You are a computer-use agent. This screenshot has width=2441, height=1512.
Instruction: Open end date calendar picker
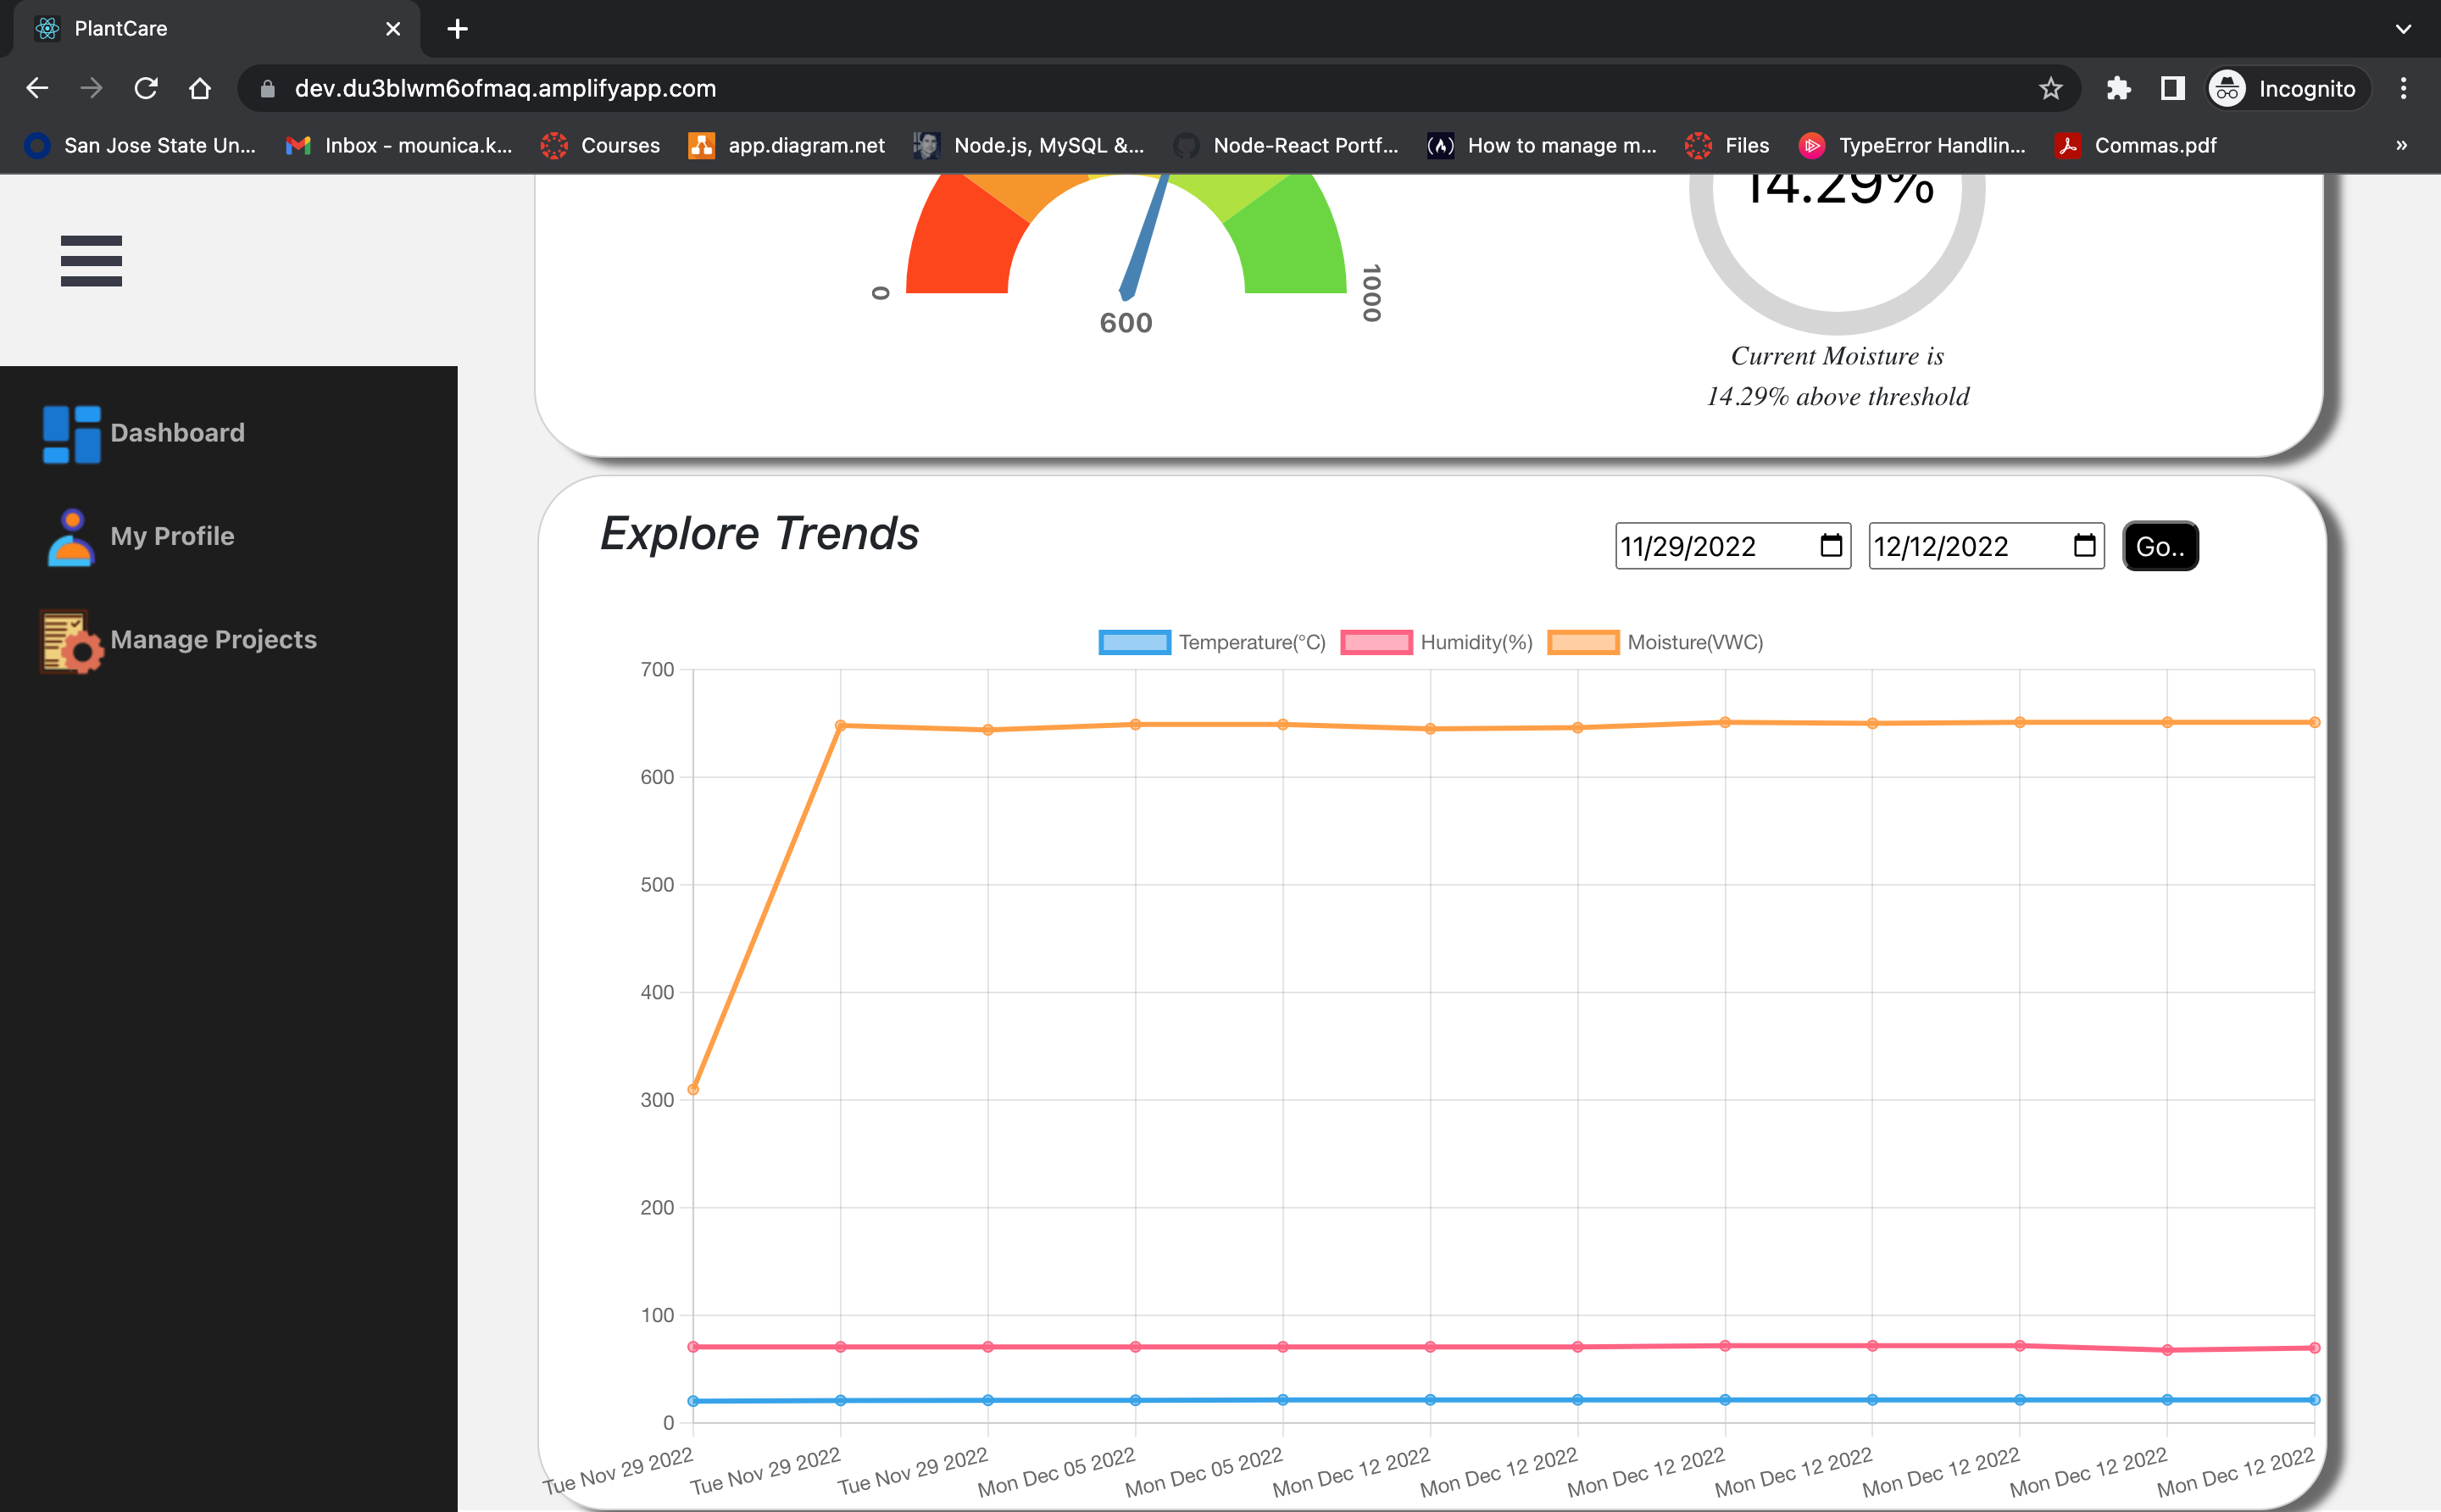(2084, 546)
